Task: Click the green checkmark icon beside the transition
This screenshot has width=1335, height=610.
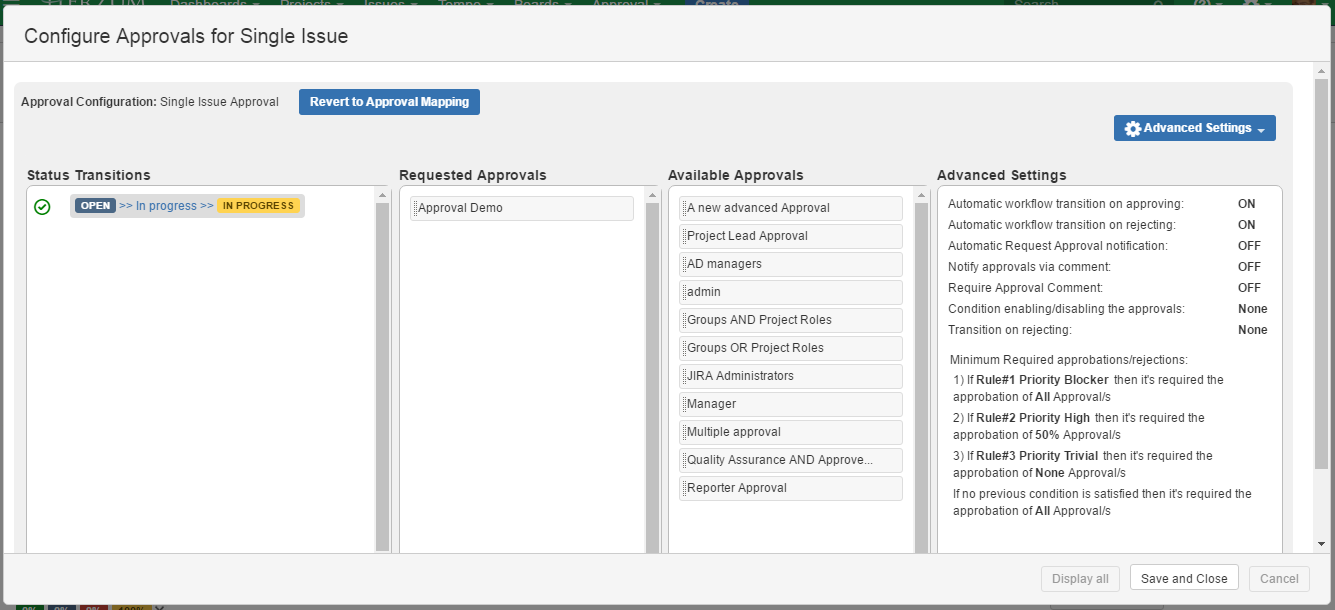Action: 42,207
